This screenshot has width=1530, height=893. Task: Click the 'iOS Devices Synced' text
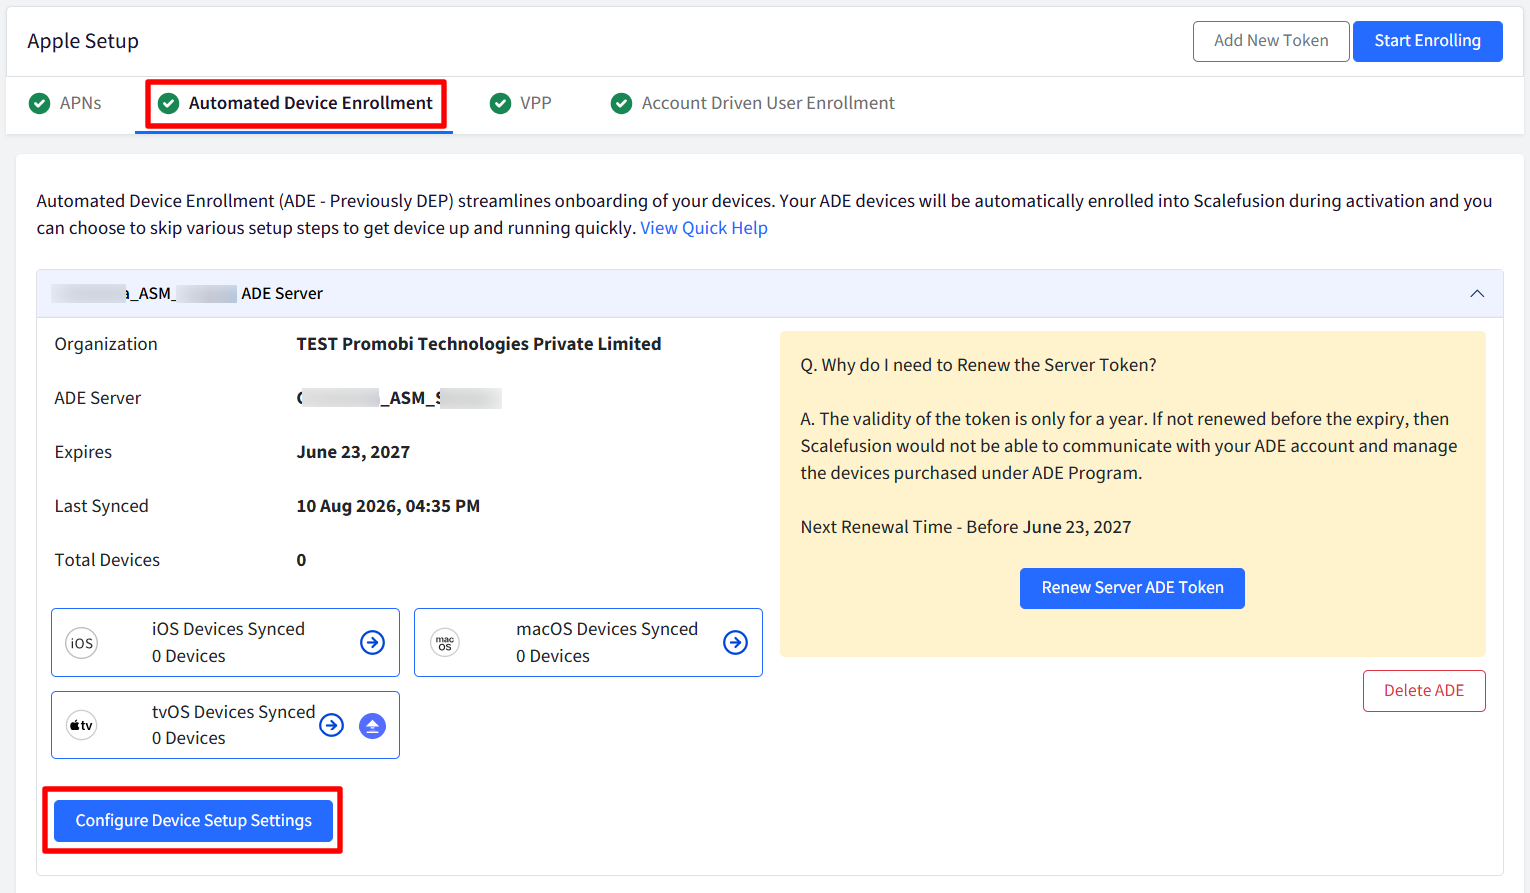coord(228,629)
